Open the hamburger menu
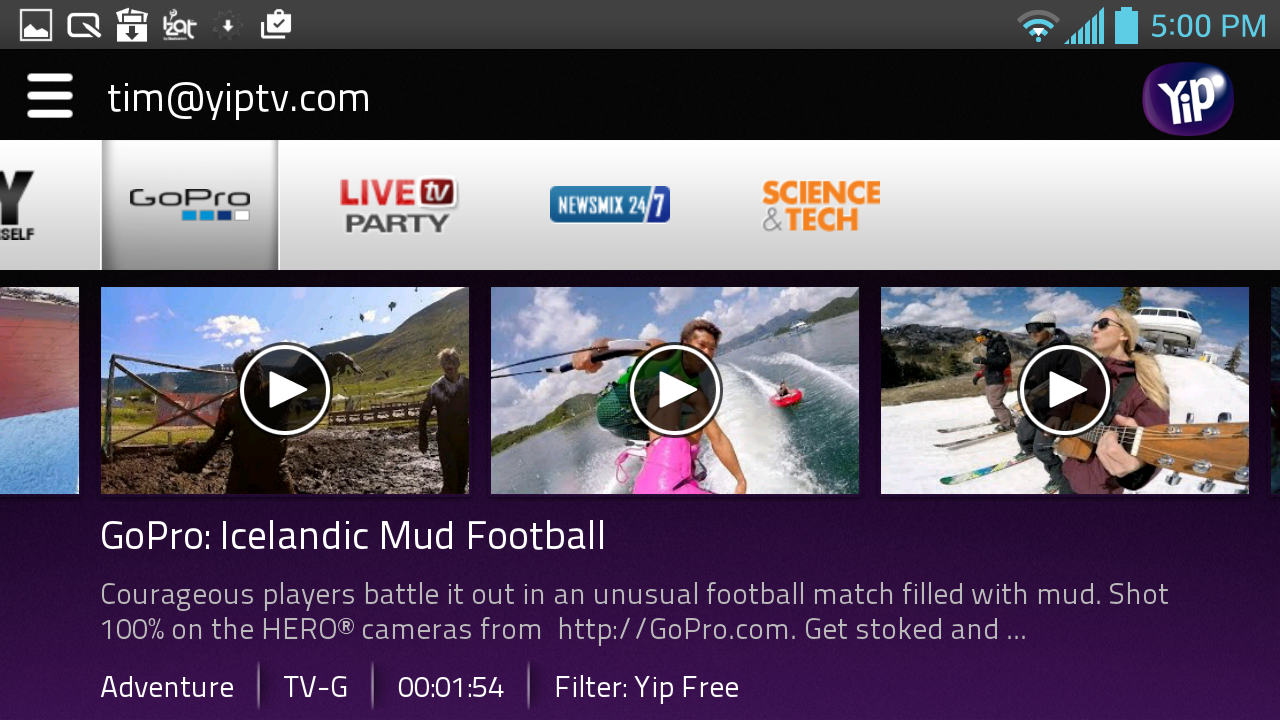This screenshot has width=1280, height=720. pyautogui.click(x=50, y=96)
